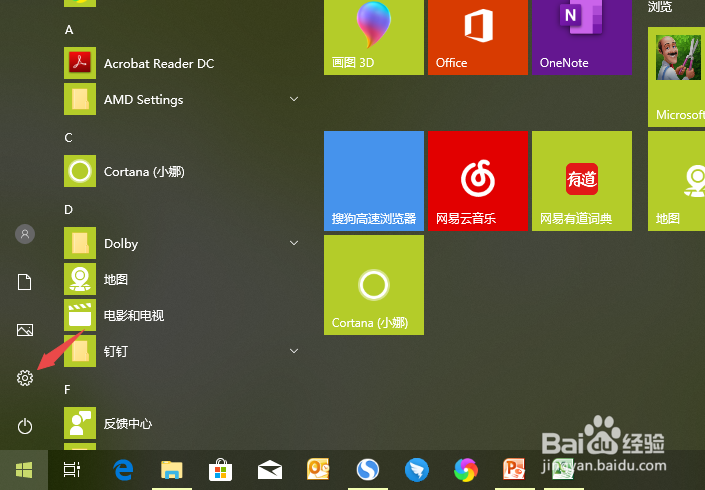This screenshot has height=490, width=705.
Task: Open the 搜狗高速浏览器 tile
Action: click(374, 181)
